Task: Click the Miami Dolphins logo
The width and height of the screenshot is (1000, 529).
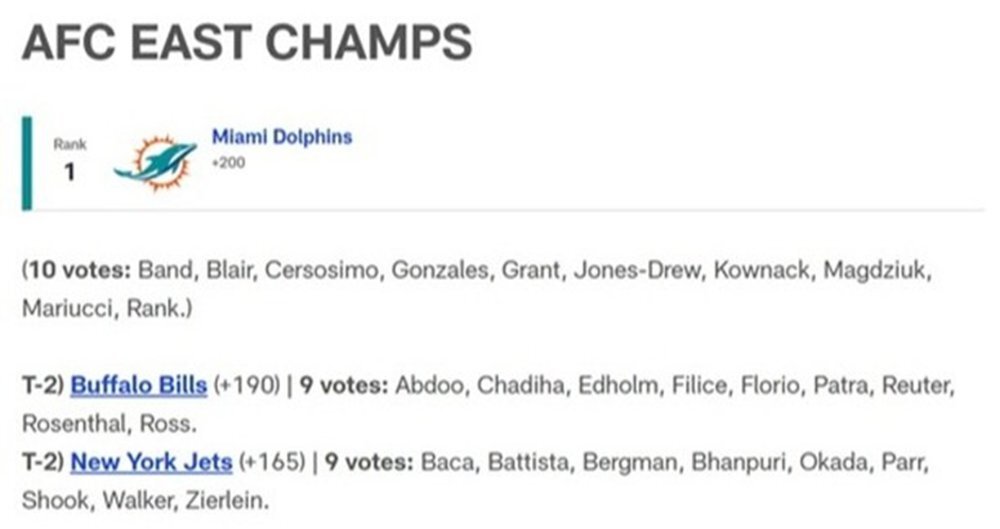Action: (155, 162)
